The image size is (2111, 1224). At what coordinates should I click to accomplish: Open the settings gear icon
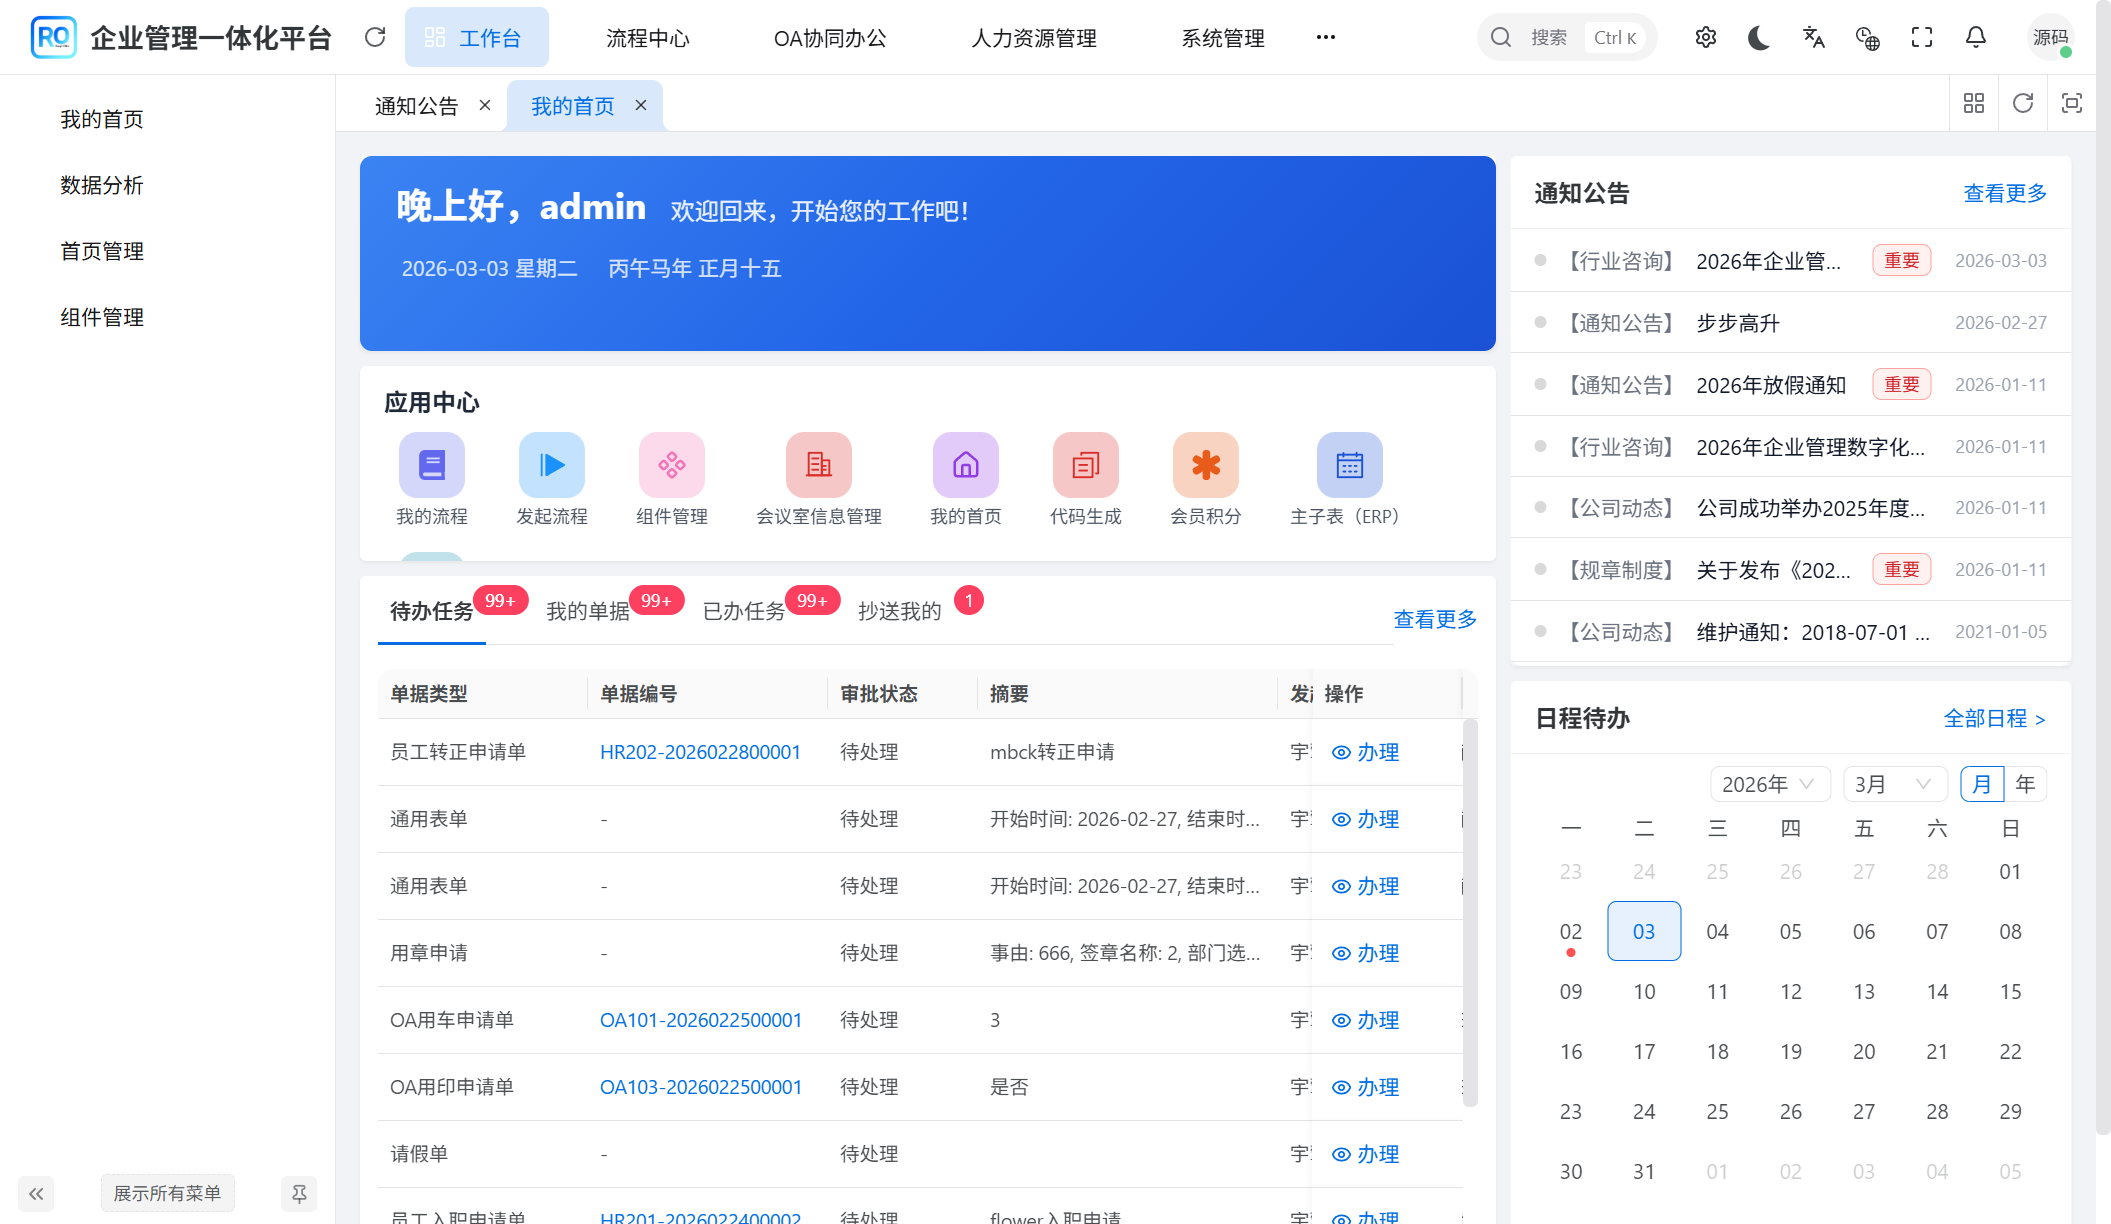(1705, 37)
